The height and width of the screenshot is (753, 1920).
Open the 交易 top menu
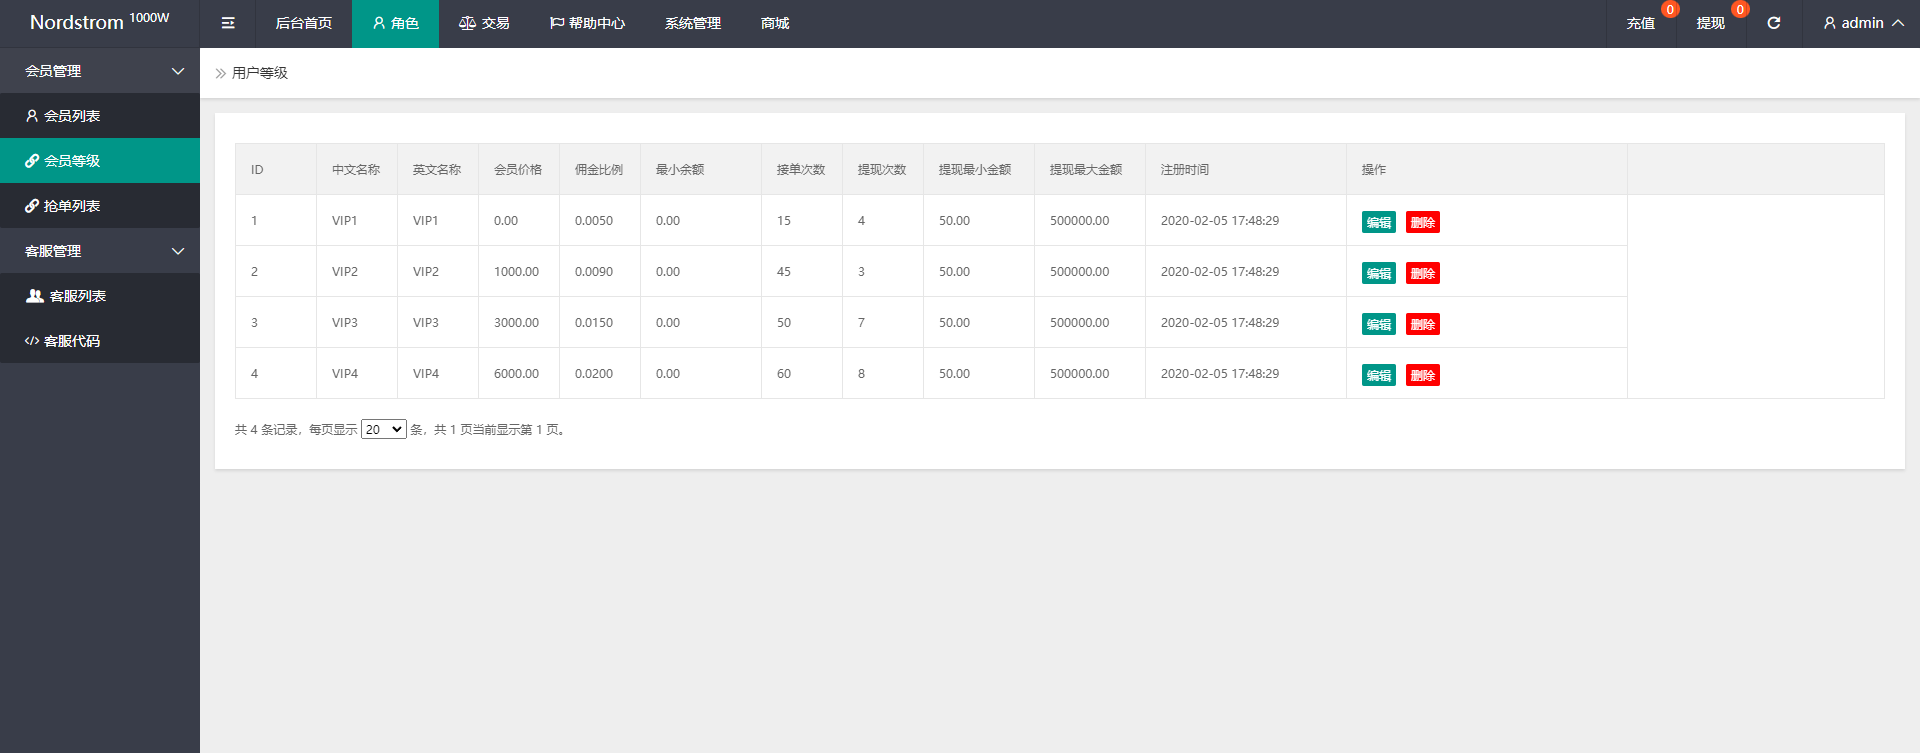pyautogui.click(x=484, y=23)
